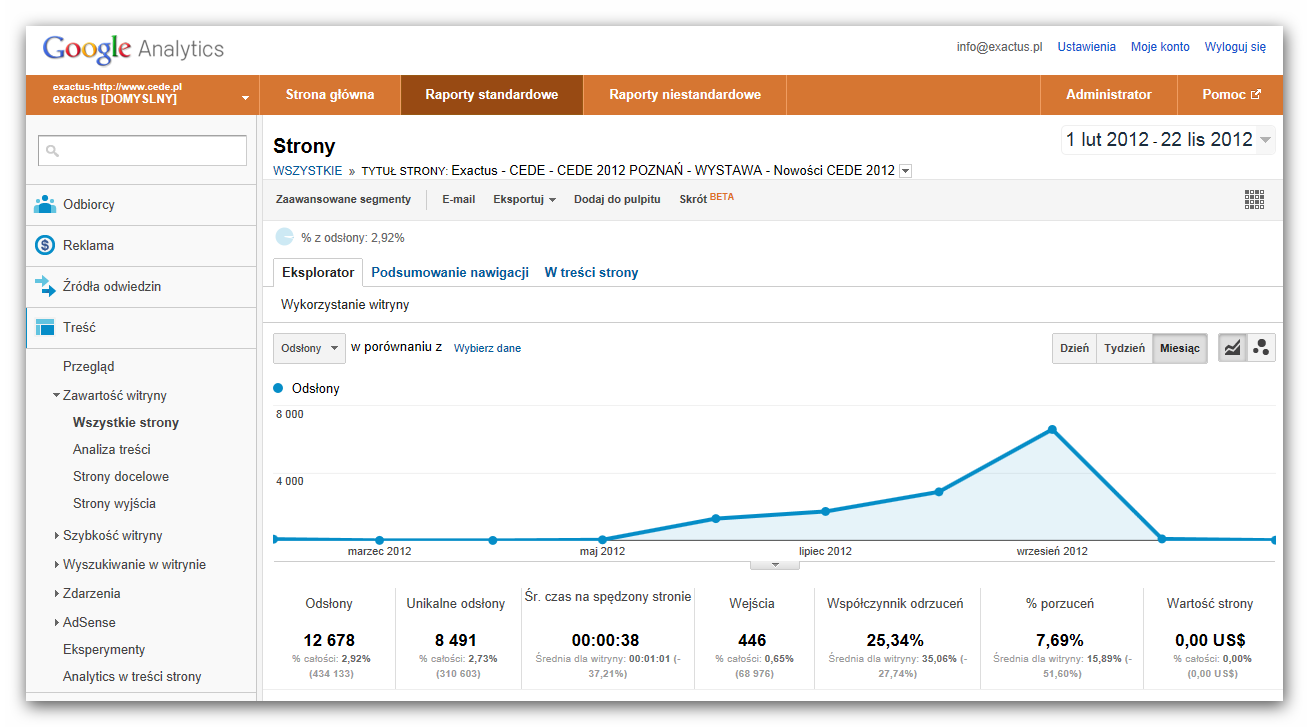Open the Odsłony metric dropdown
The height and width of the screenshot is (727, 1309).
pos(309,348)
